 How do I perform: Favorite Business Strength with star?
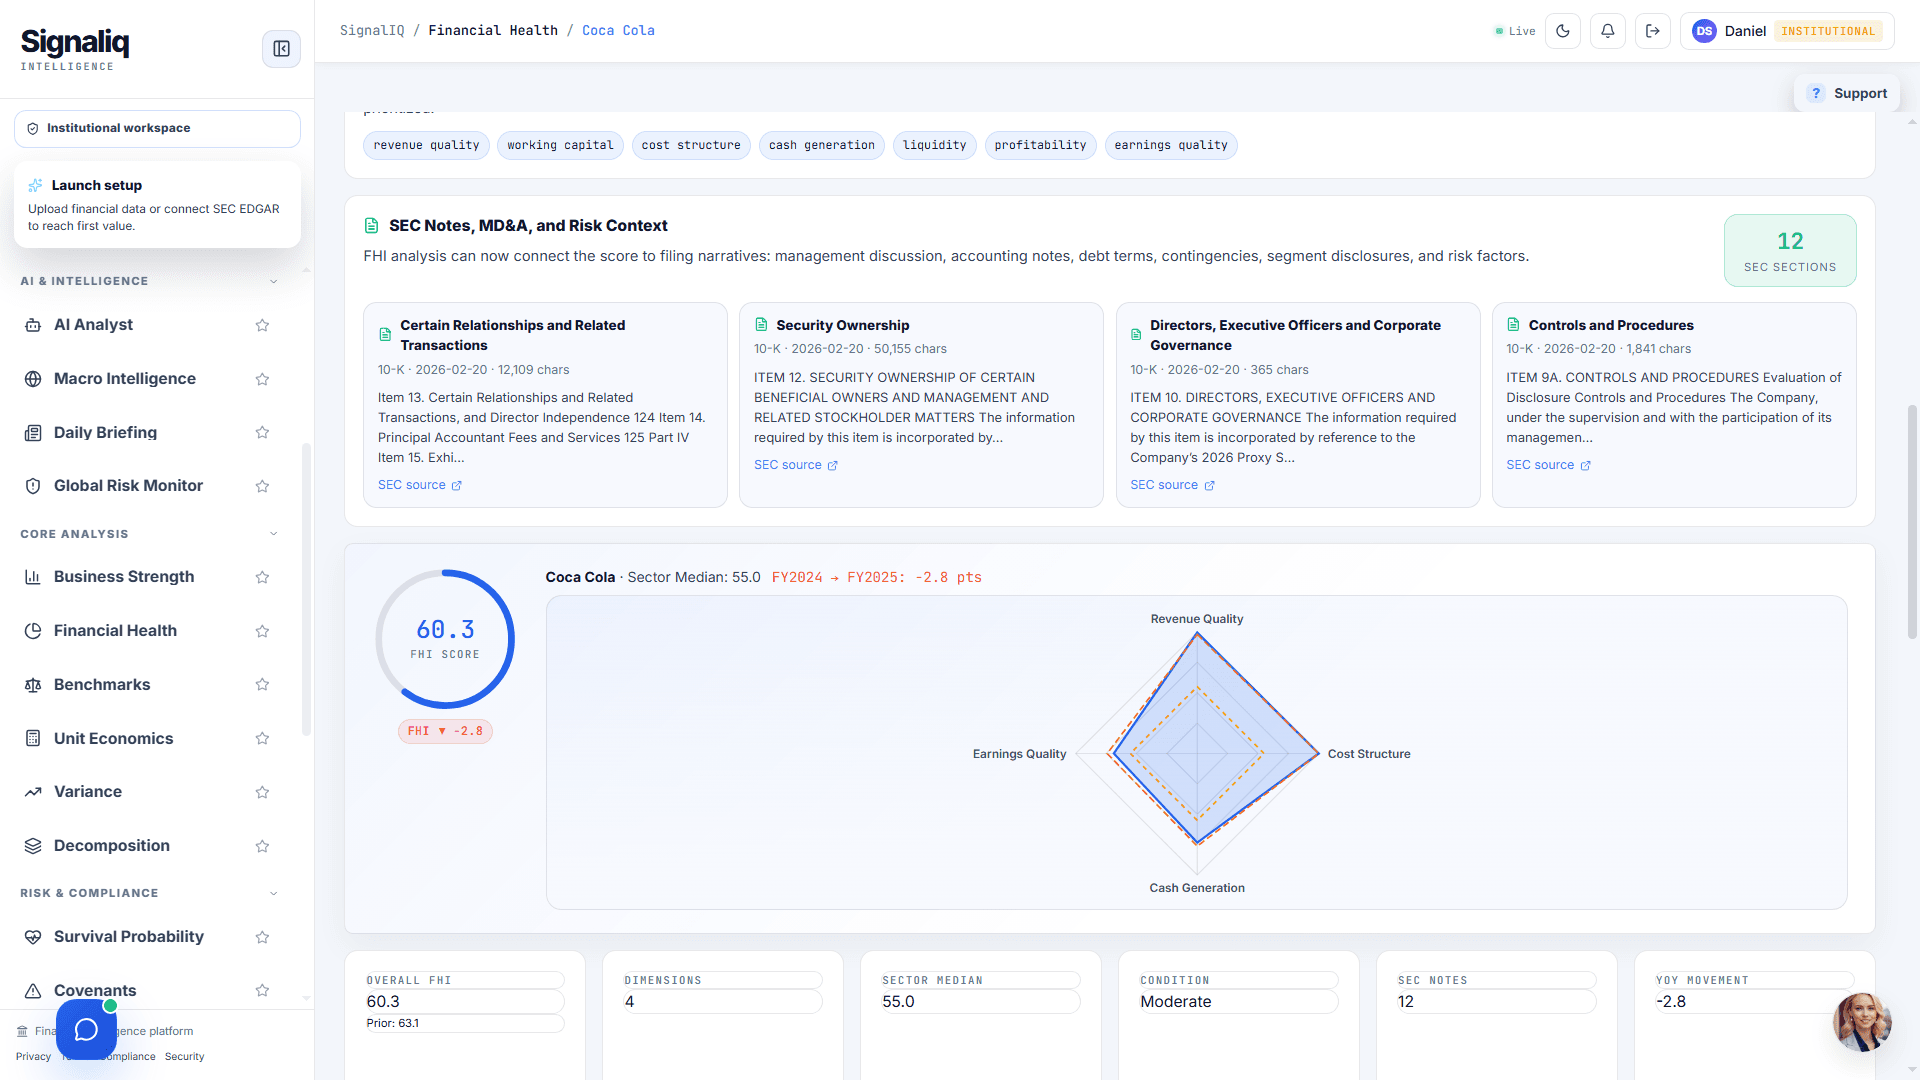coord(262,577)
